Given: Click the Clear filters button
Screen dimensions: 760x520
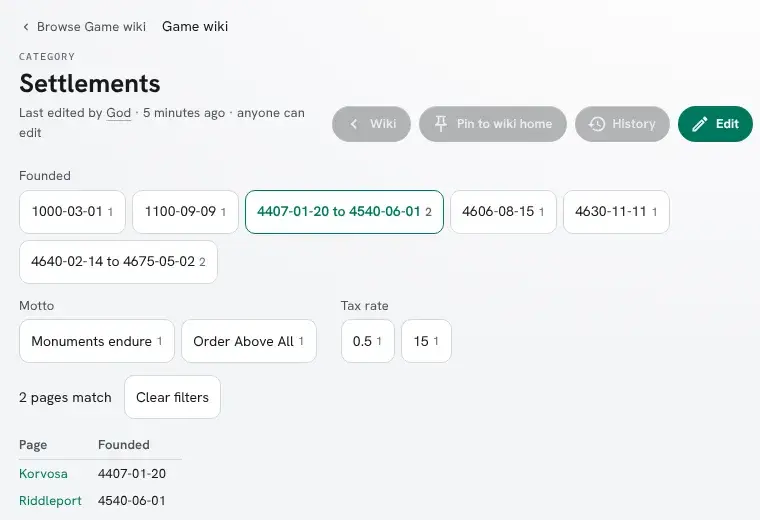Looking at the screenshot, I should tap(173, 397).
